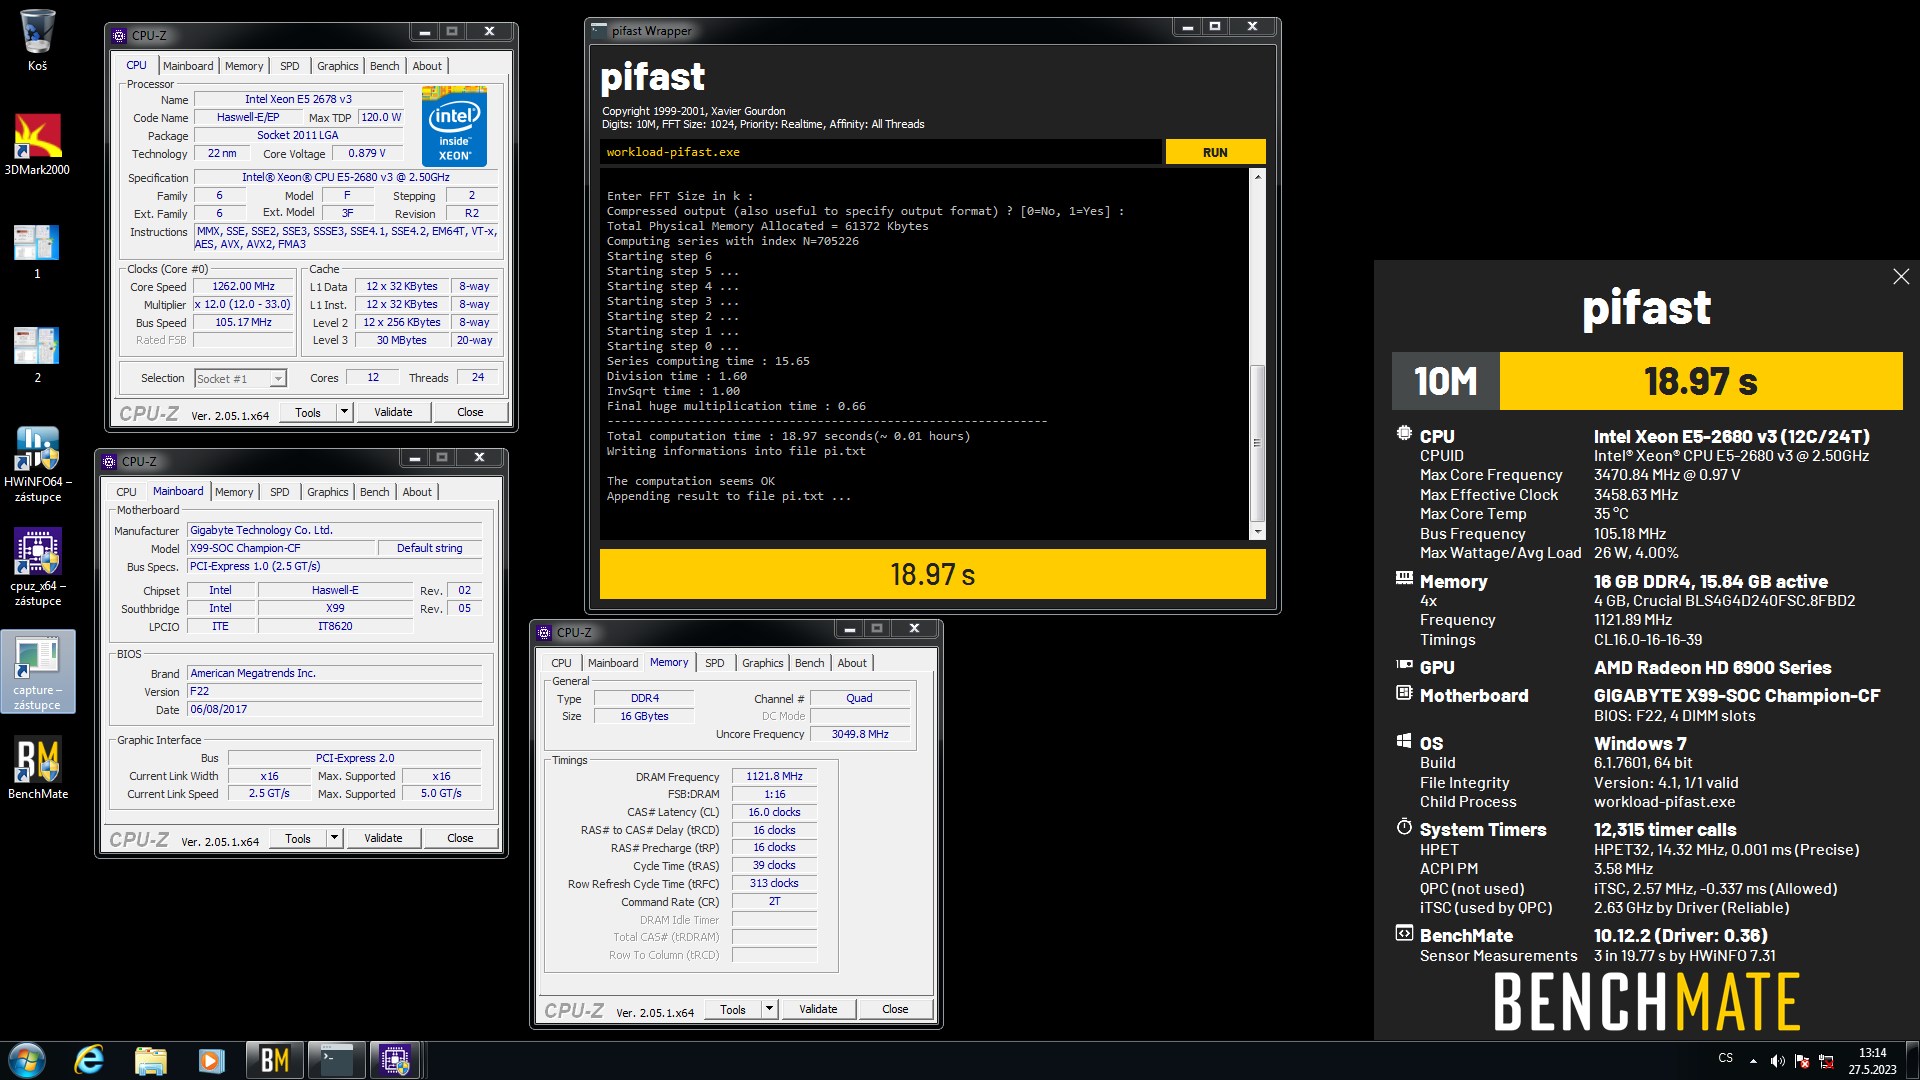Switch to the BenchMate taskbar button
The height and width of the screenshot is (1080, 1920).
click(274, 1060)
